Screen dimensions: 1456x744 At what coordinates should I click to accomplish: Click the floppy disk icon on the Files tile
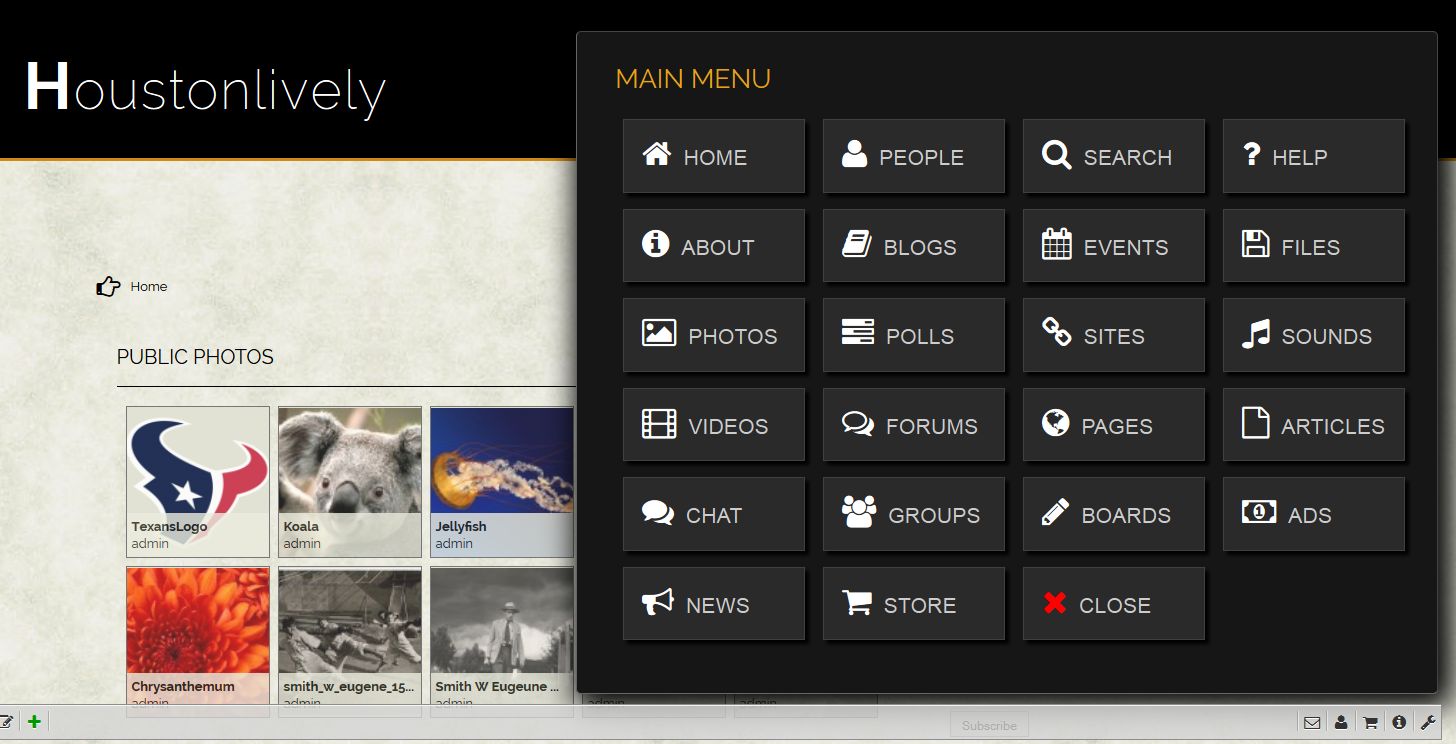point(1255,244)
